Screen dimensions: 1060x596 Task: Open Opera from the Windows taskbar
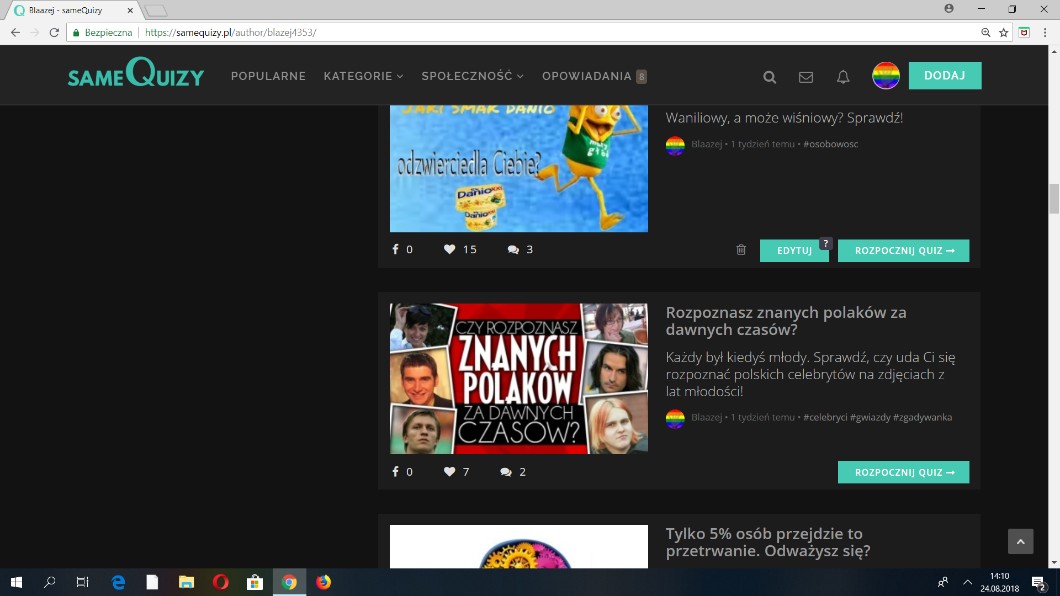pyautogui.click(x=220, y=582)
